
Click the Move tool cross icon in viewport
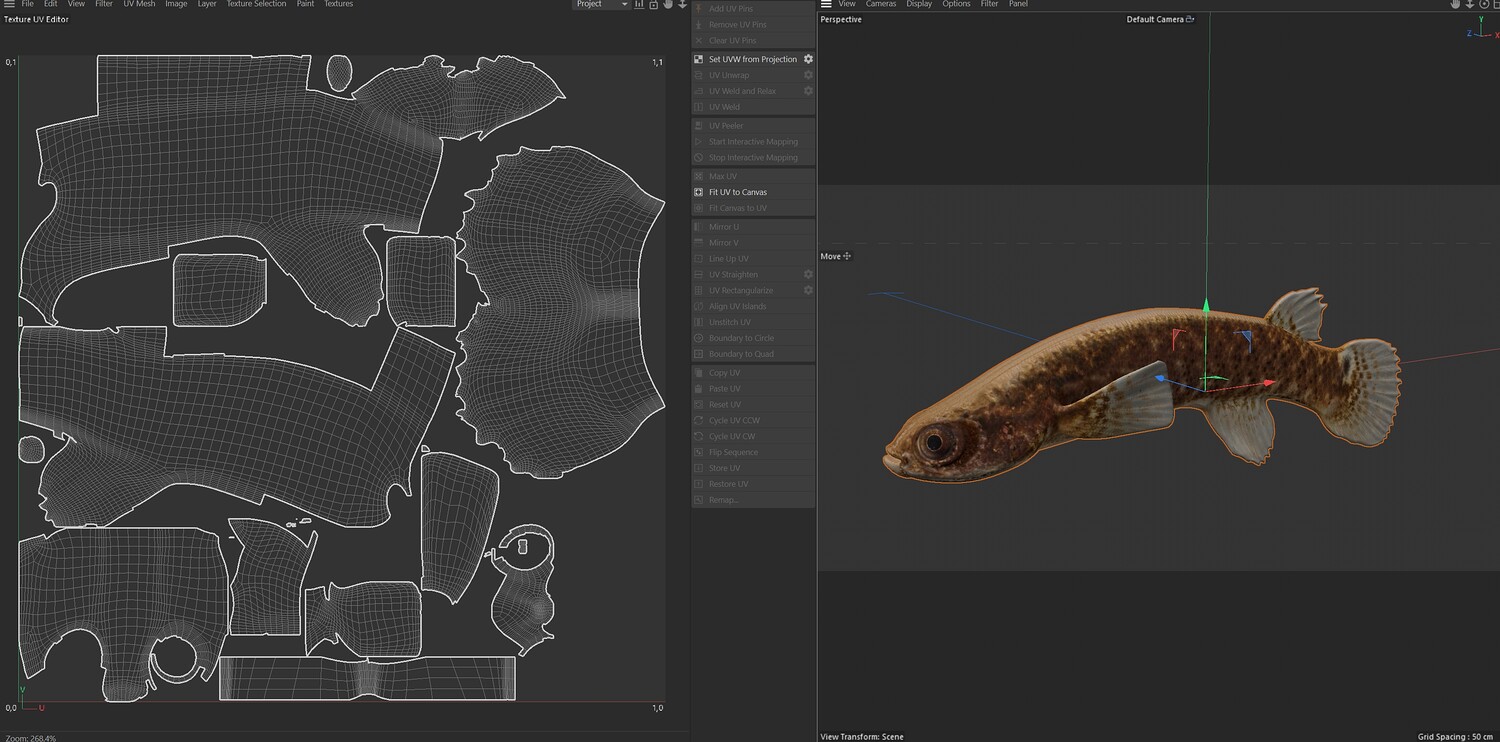pos(847,256)
